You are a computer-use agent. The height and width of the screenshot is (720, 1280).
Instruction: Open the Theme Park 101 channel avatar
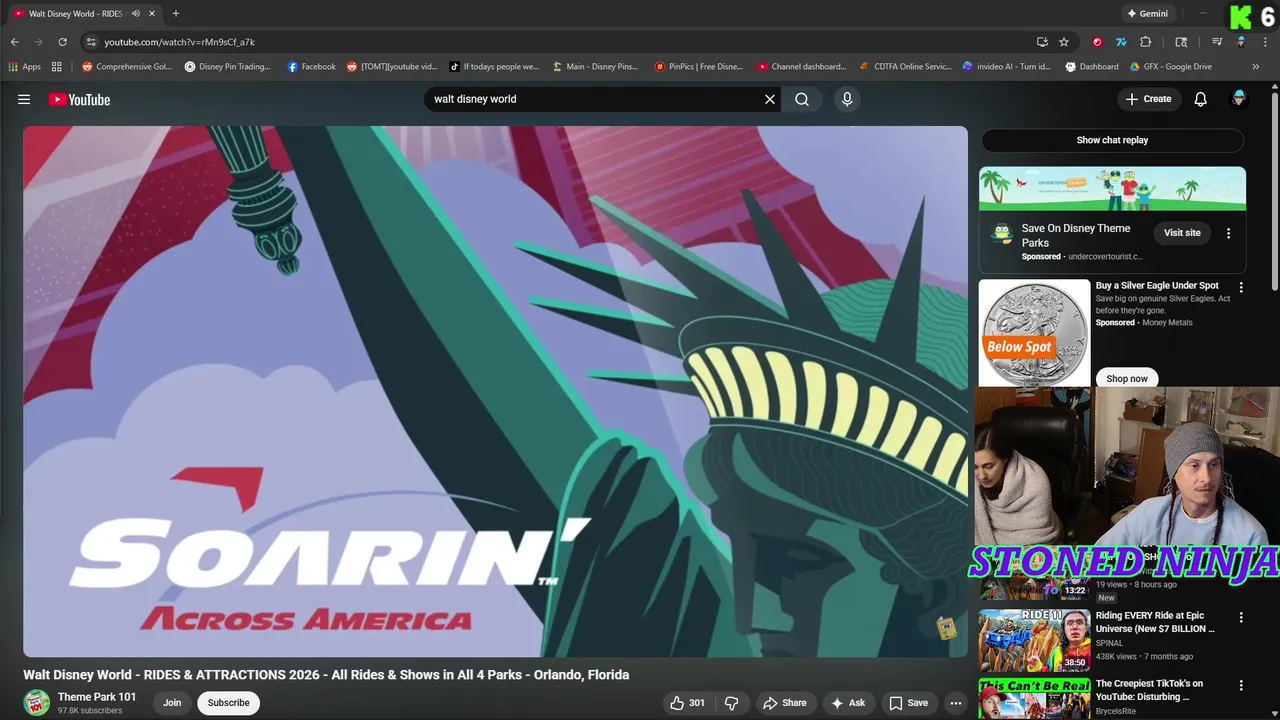point(37,703)
